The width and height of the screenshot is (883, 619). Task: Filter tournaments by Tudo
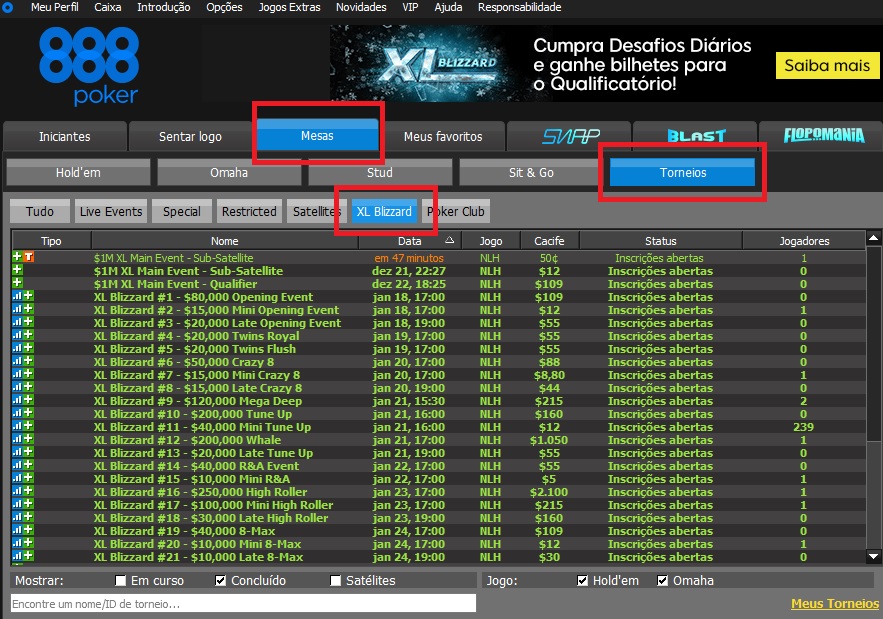click(40, 211)
